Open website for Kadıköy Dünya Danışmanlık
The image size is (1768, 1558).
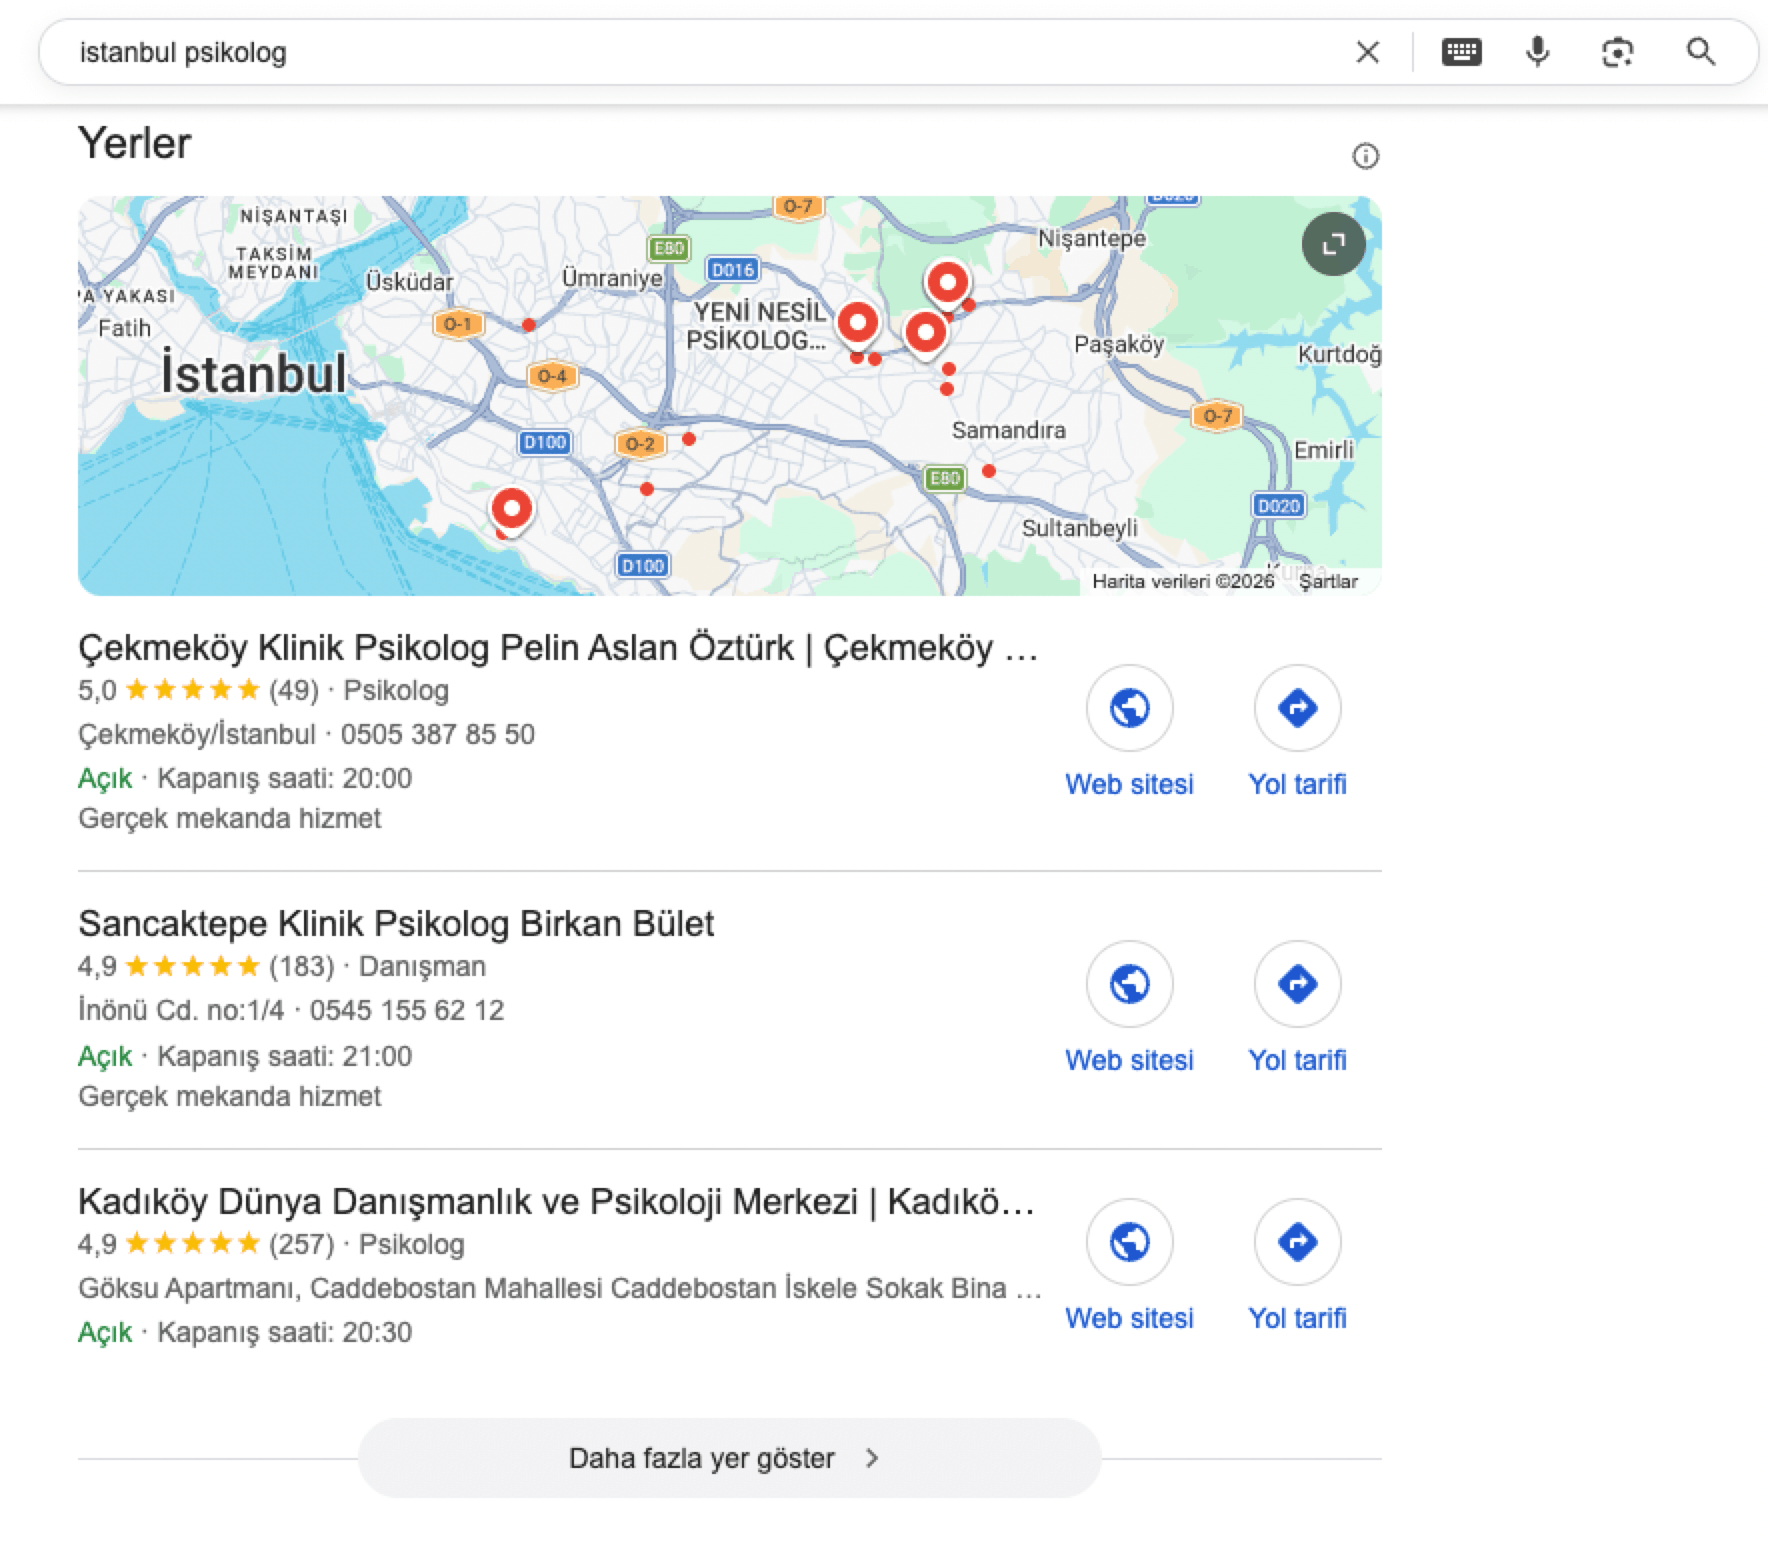1129,1243
